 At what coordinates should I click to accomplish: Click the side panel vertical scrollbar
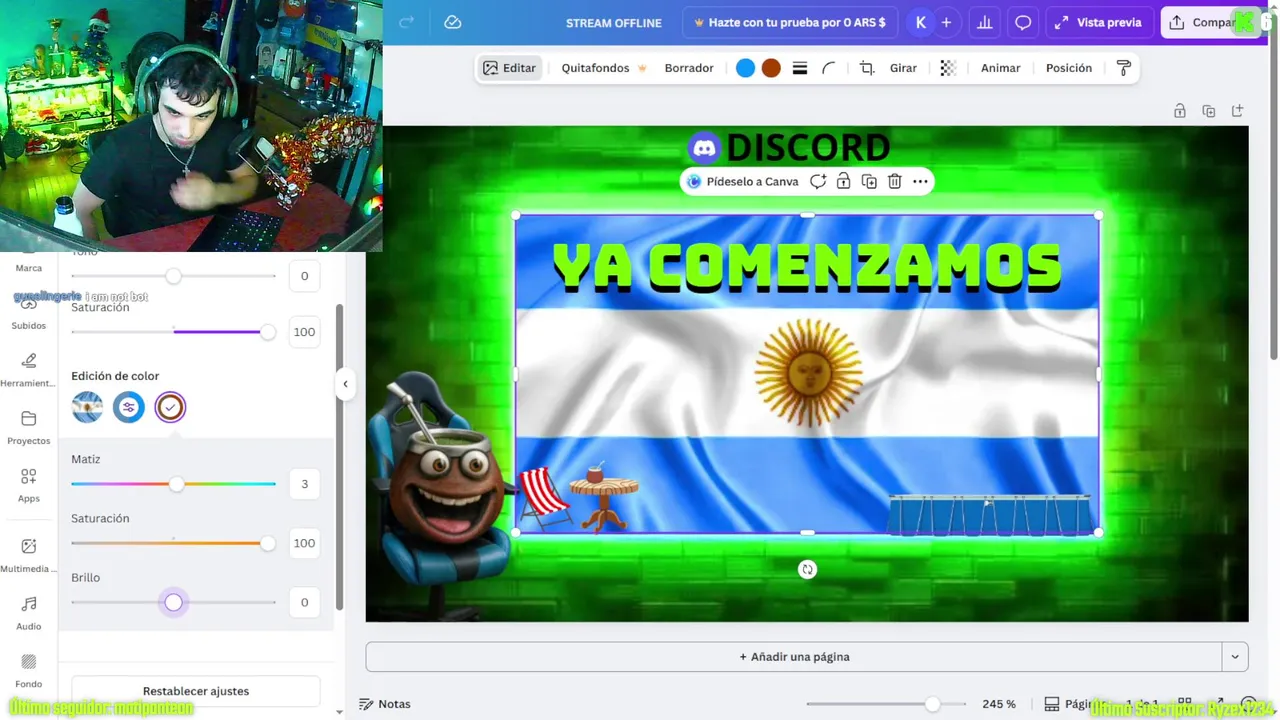(x=339, y=457)
